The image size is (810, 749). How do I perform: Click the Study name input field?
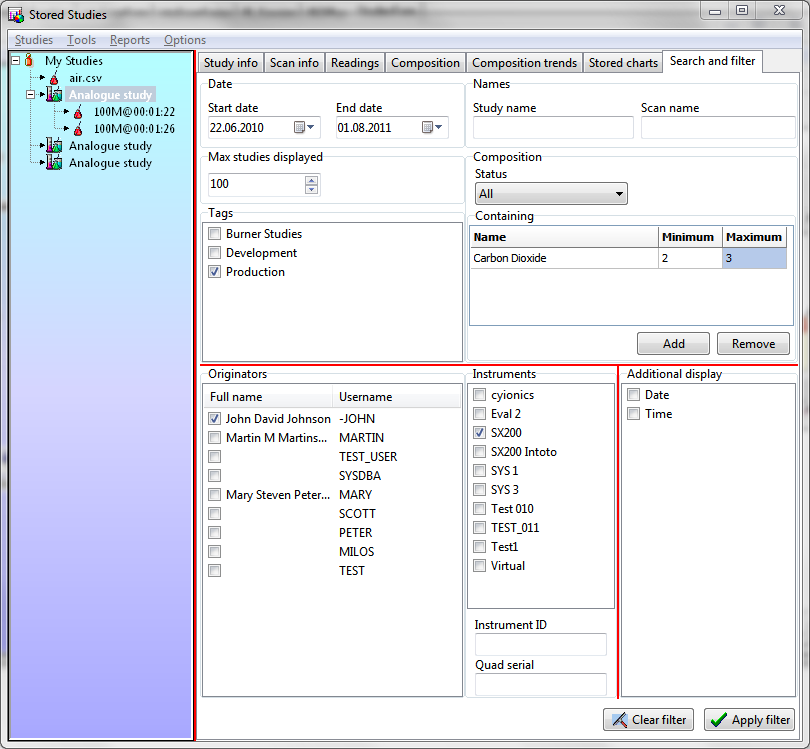(x=553, y=128)
